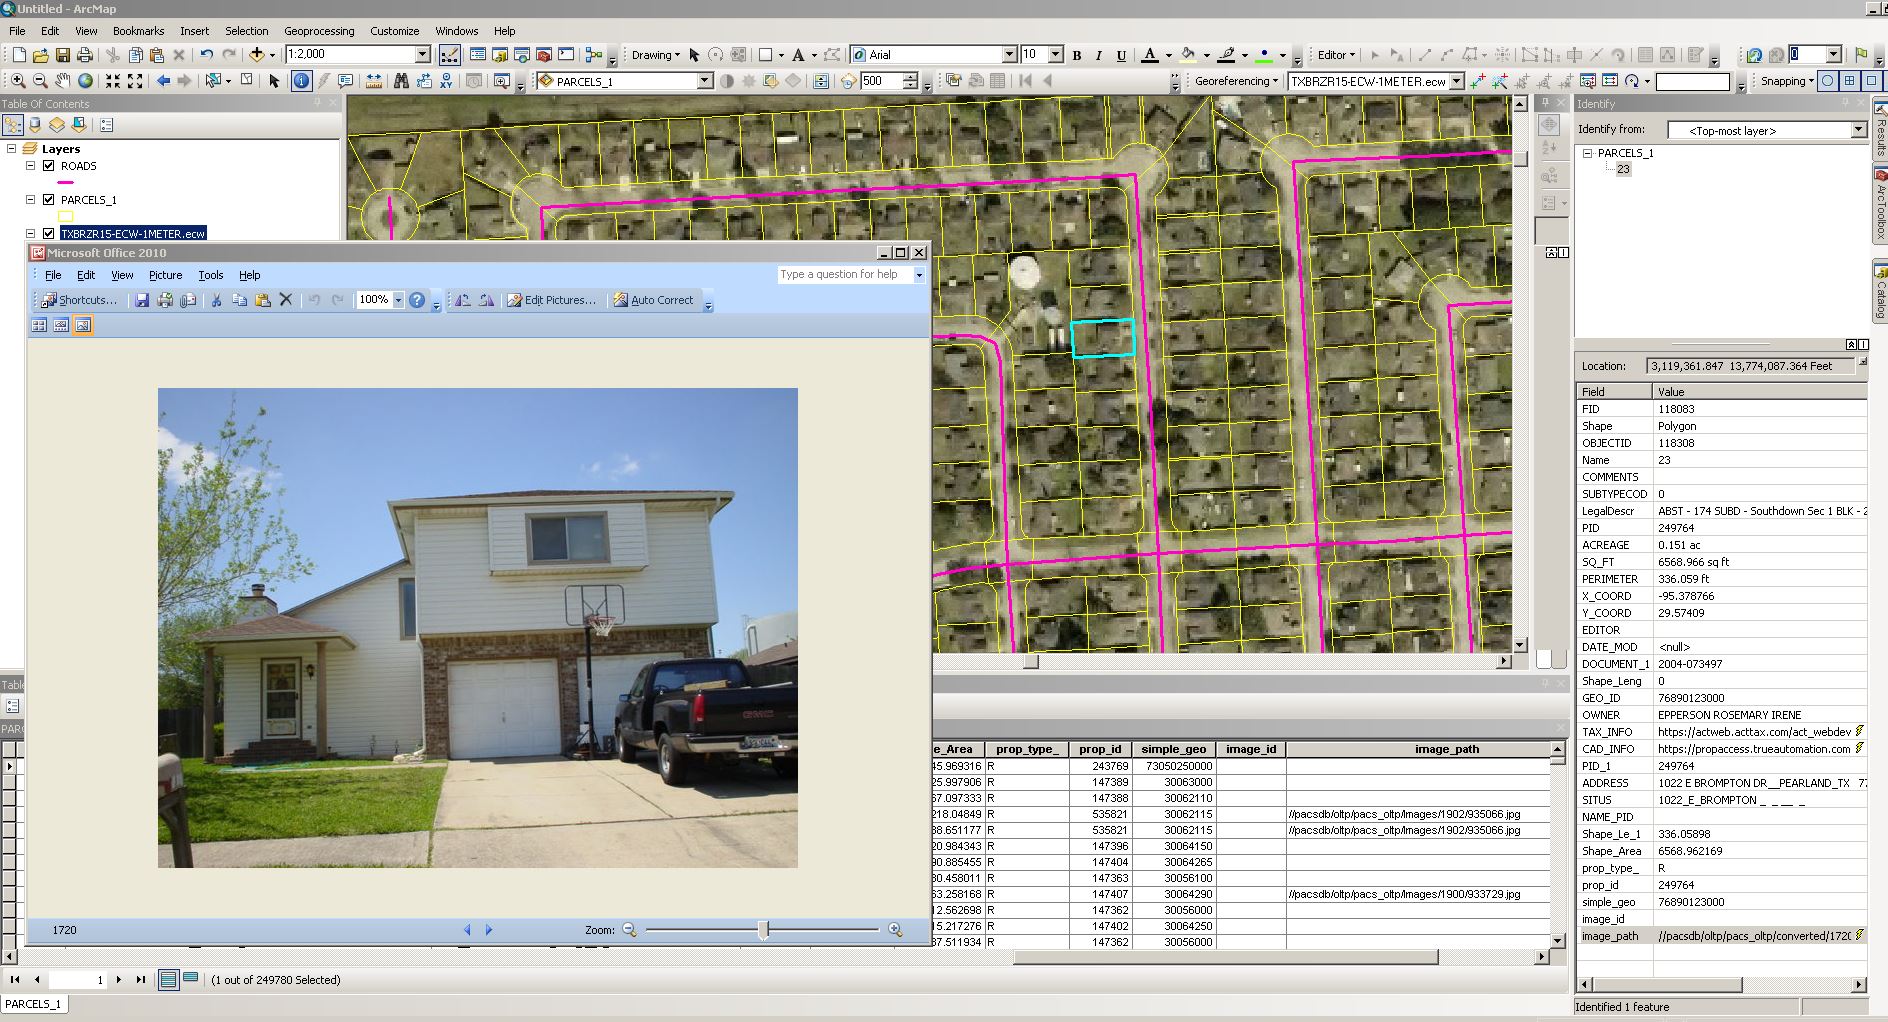Undo the last ArcMap action
This screenshot has width=1888, height=1022.
click(206, 54)
